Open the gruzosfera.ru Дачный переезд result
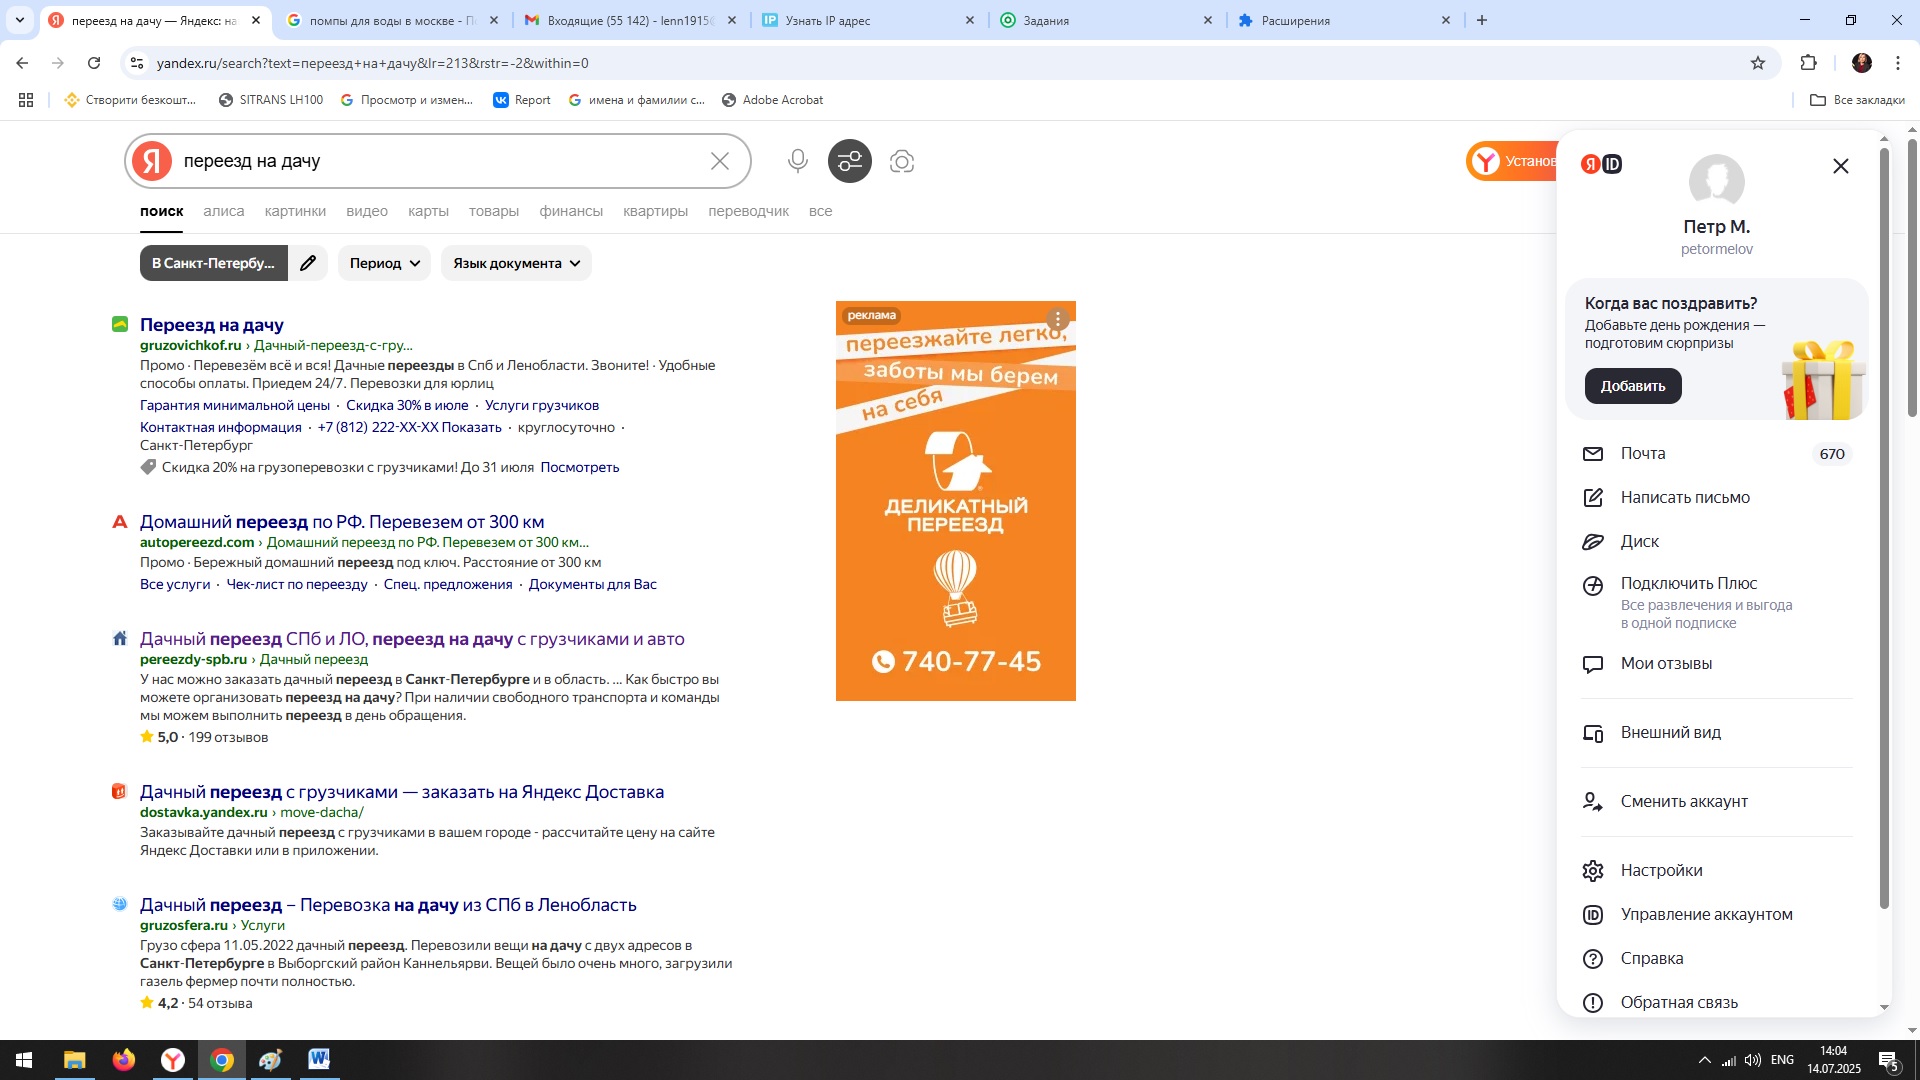This screenshot has height=1080, width=1920. coord(388,905)
